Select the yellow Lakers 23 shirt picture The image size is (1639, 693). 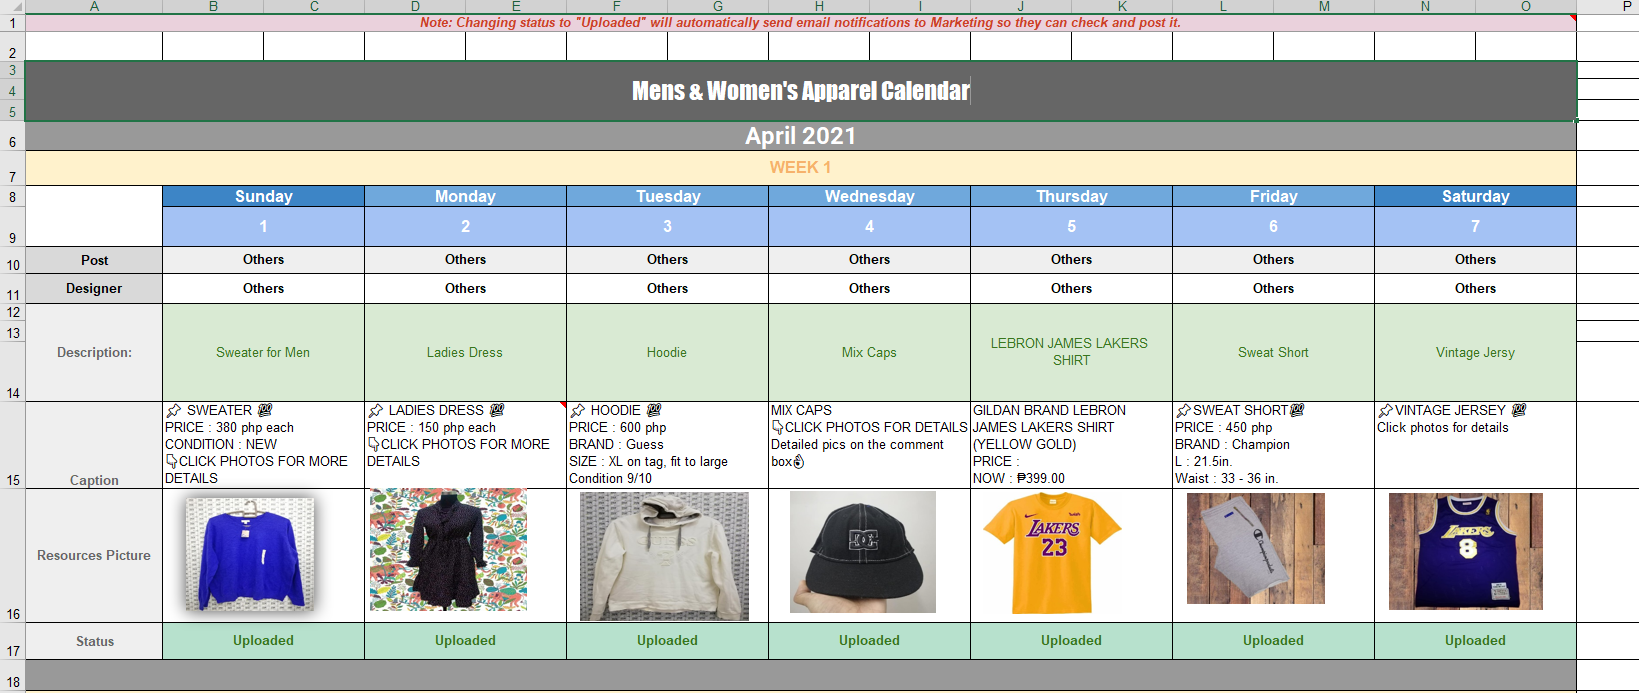coord(1053,553)
